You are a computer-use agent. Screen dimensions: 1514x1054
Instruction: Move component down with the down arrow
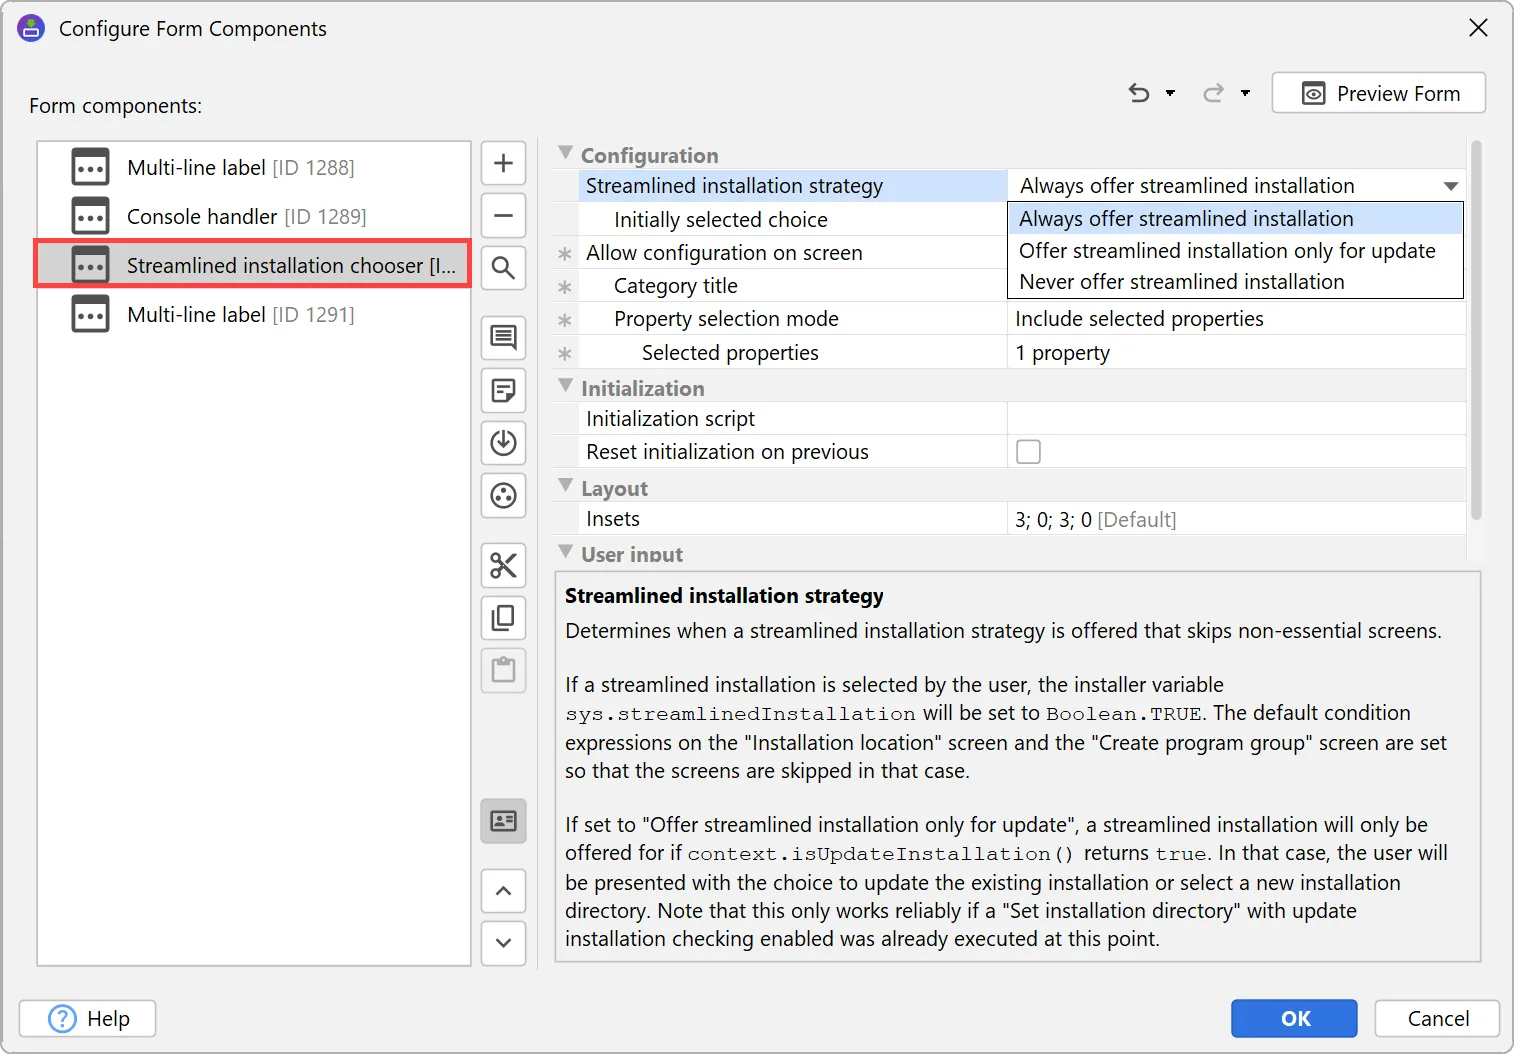[x=503, y=942]
